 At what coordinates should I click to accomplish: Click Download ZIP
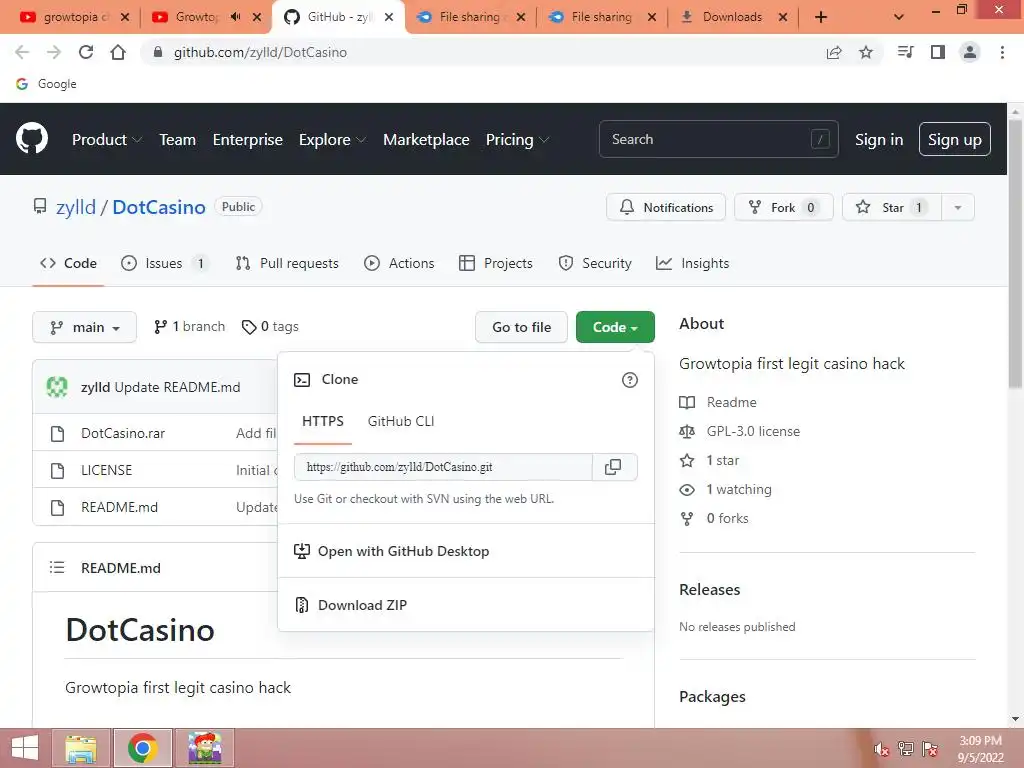point(362,605)
